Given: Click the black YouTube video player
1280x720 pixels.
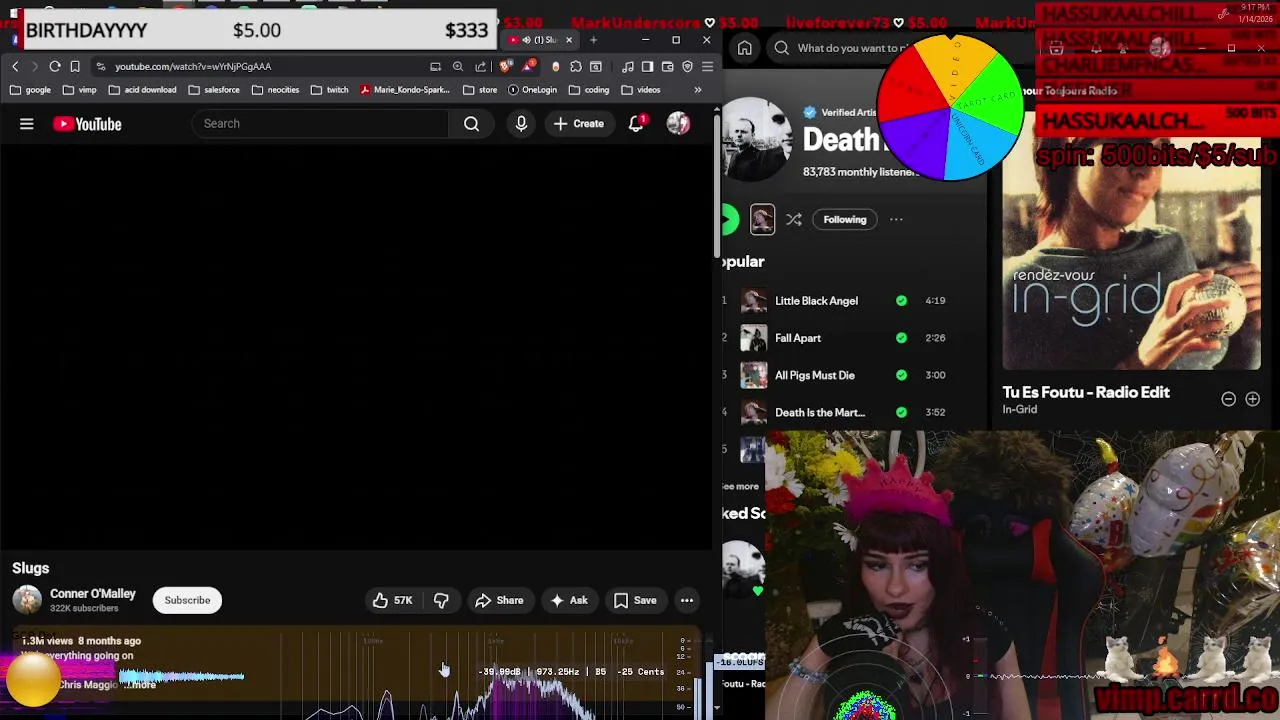Looking at the screenshot, I should click(x=358, y=347).
